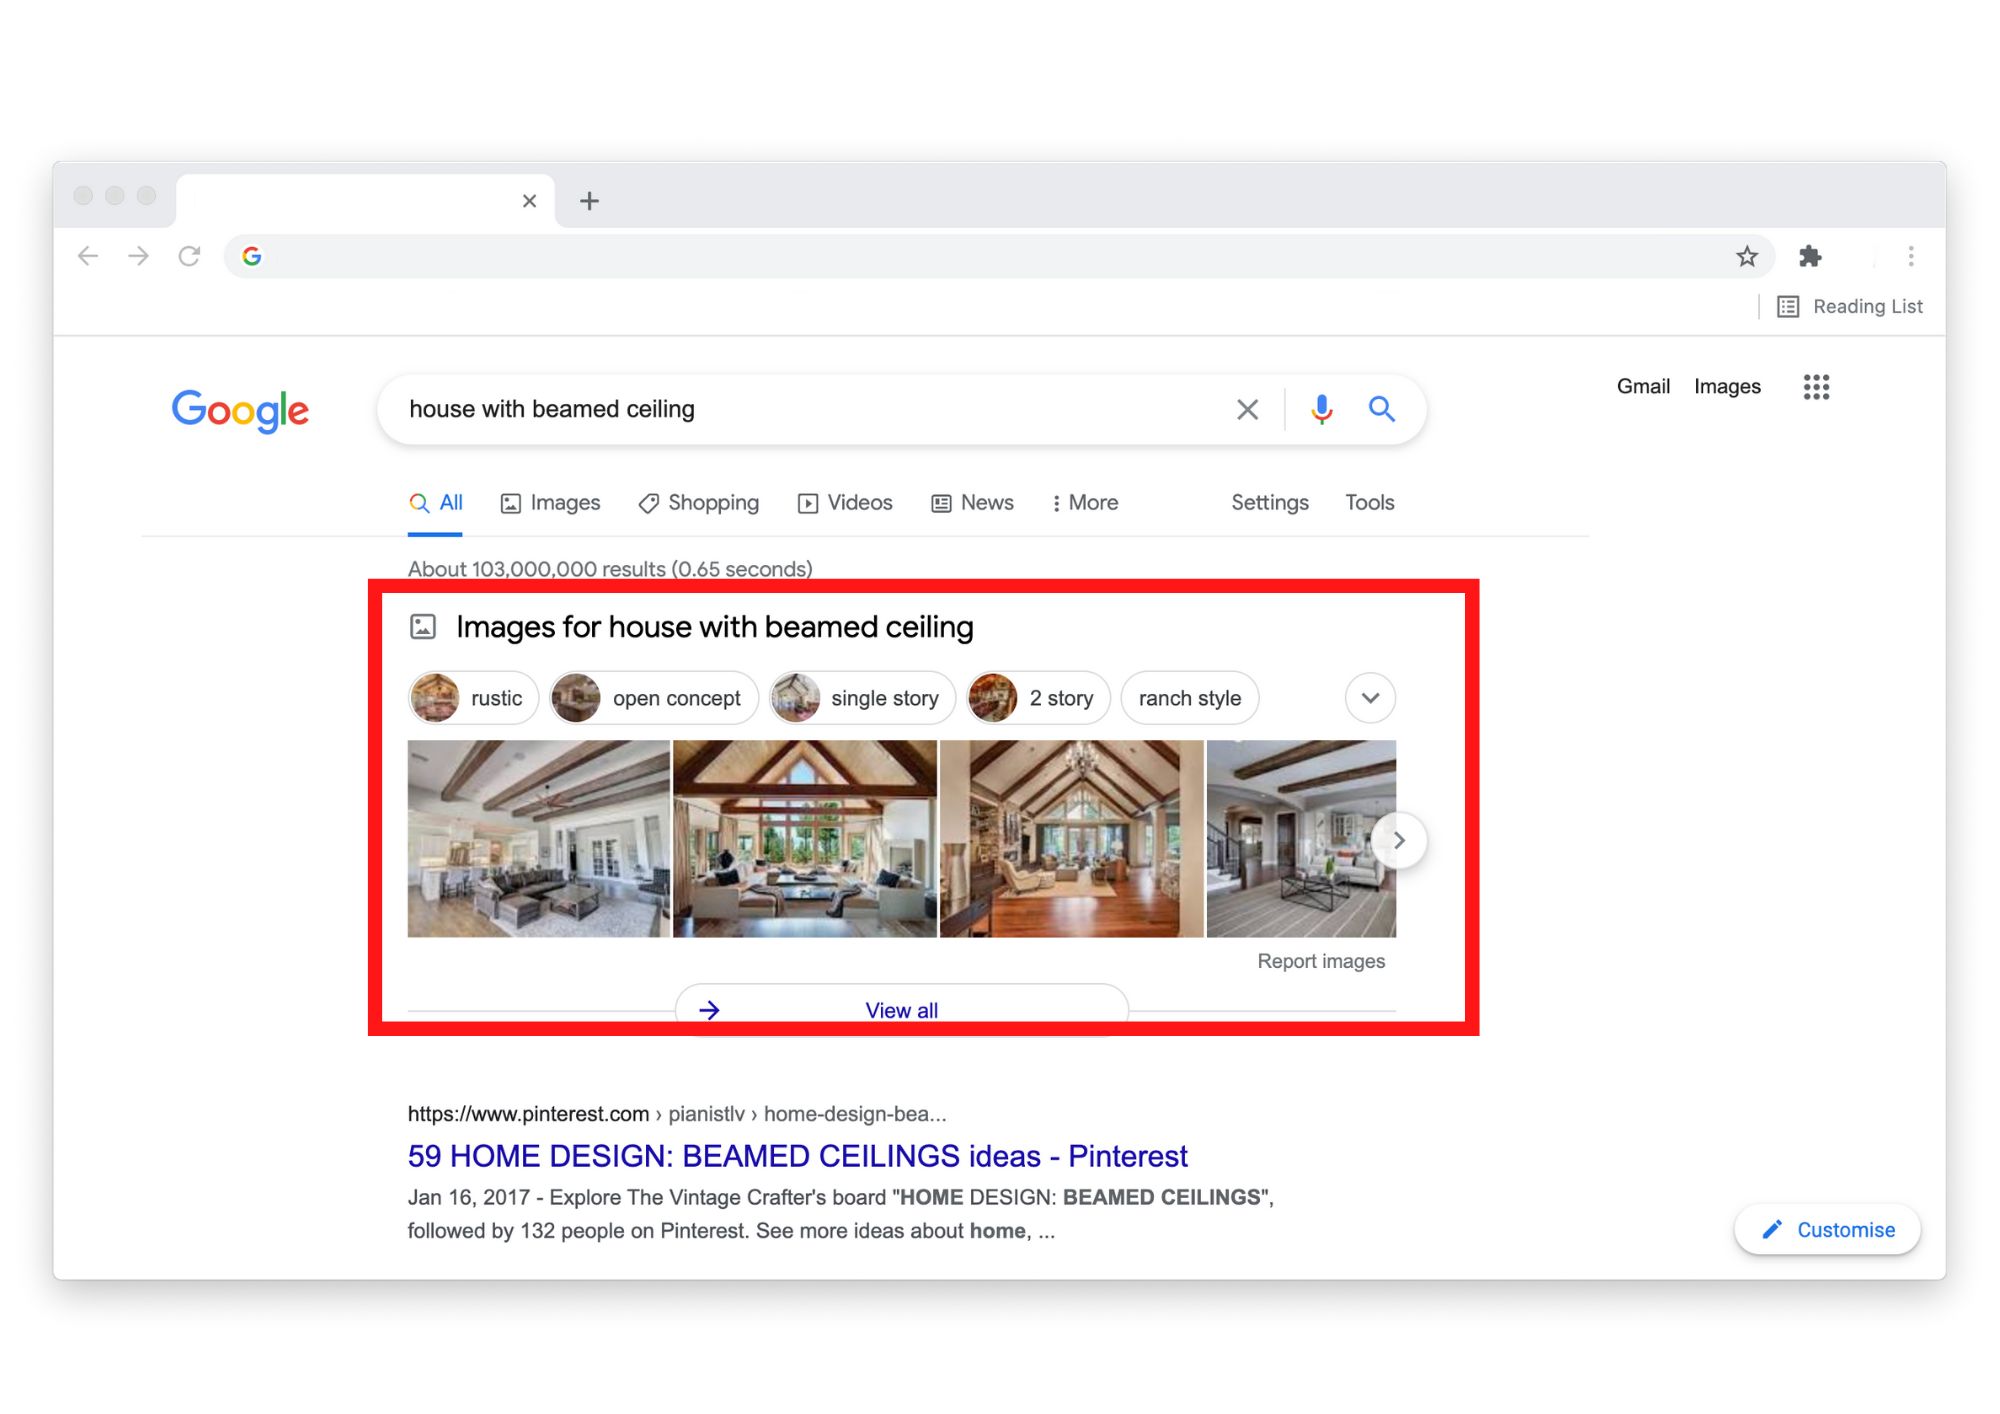The image size is (2000, 1414).
Task: Open the Google apps grid
Action: [1816, 387]
